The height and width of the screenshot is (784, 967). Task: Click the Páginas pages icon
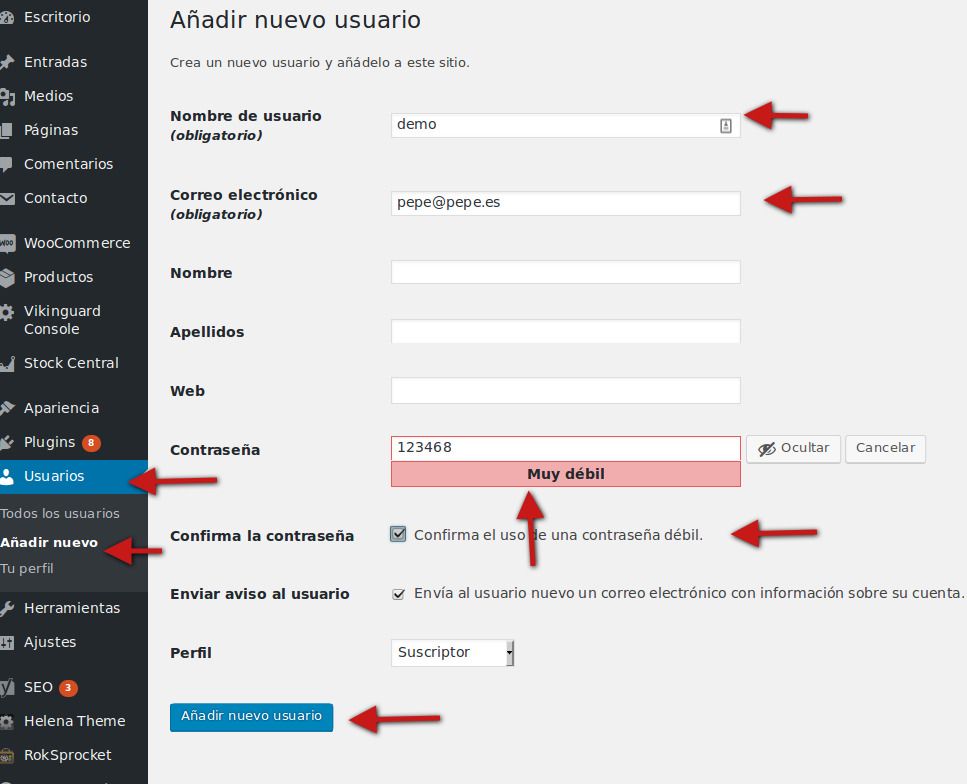point(6,130)
